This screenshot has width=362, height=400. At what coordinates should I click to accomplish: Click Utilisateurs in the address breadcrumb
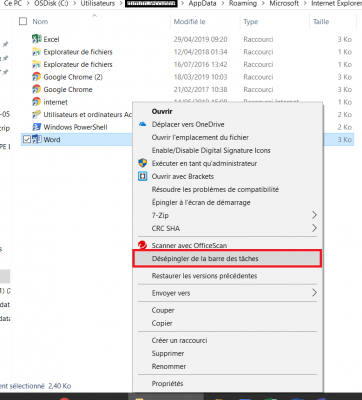pos(98,4)
